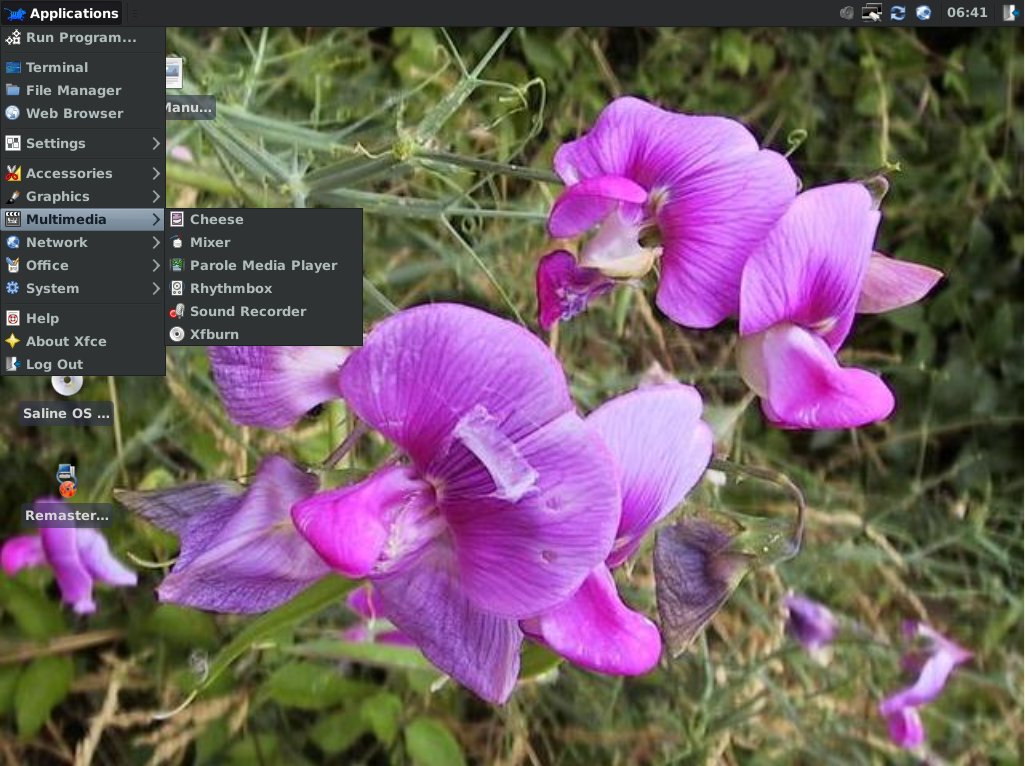The image size is (1025, 766).
Task: Click the Office pencil-cup icon
Action: (12, 265)
